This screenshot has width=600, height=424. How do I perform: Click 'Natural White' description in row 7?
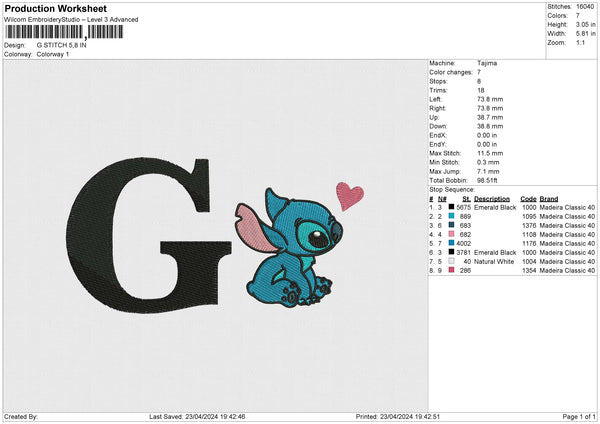click(494, 261)
